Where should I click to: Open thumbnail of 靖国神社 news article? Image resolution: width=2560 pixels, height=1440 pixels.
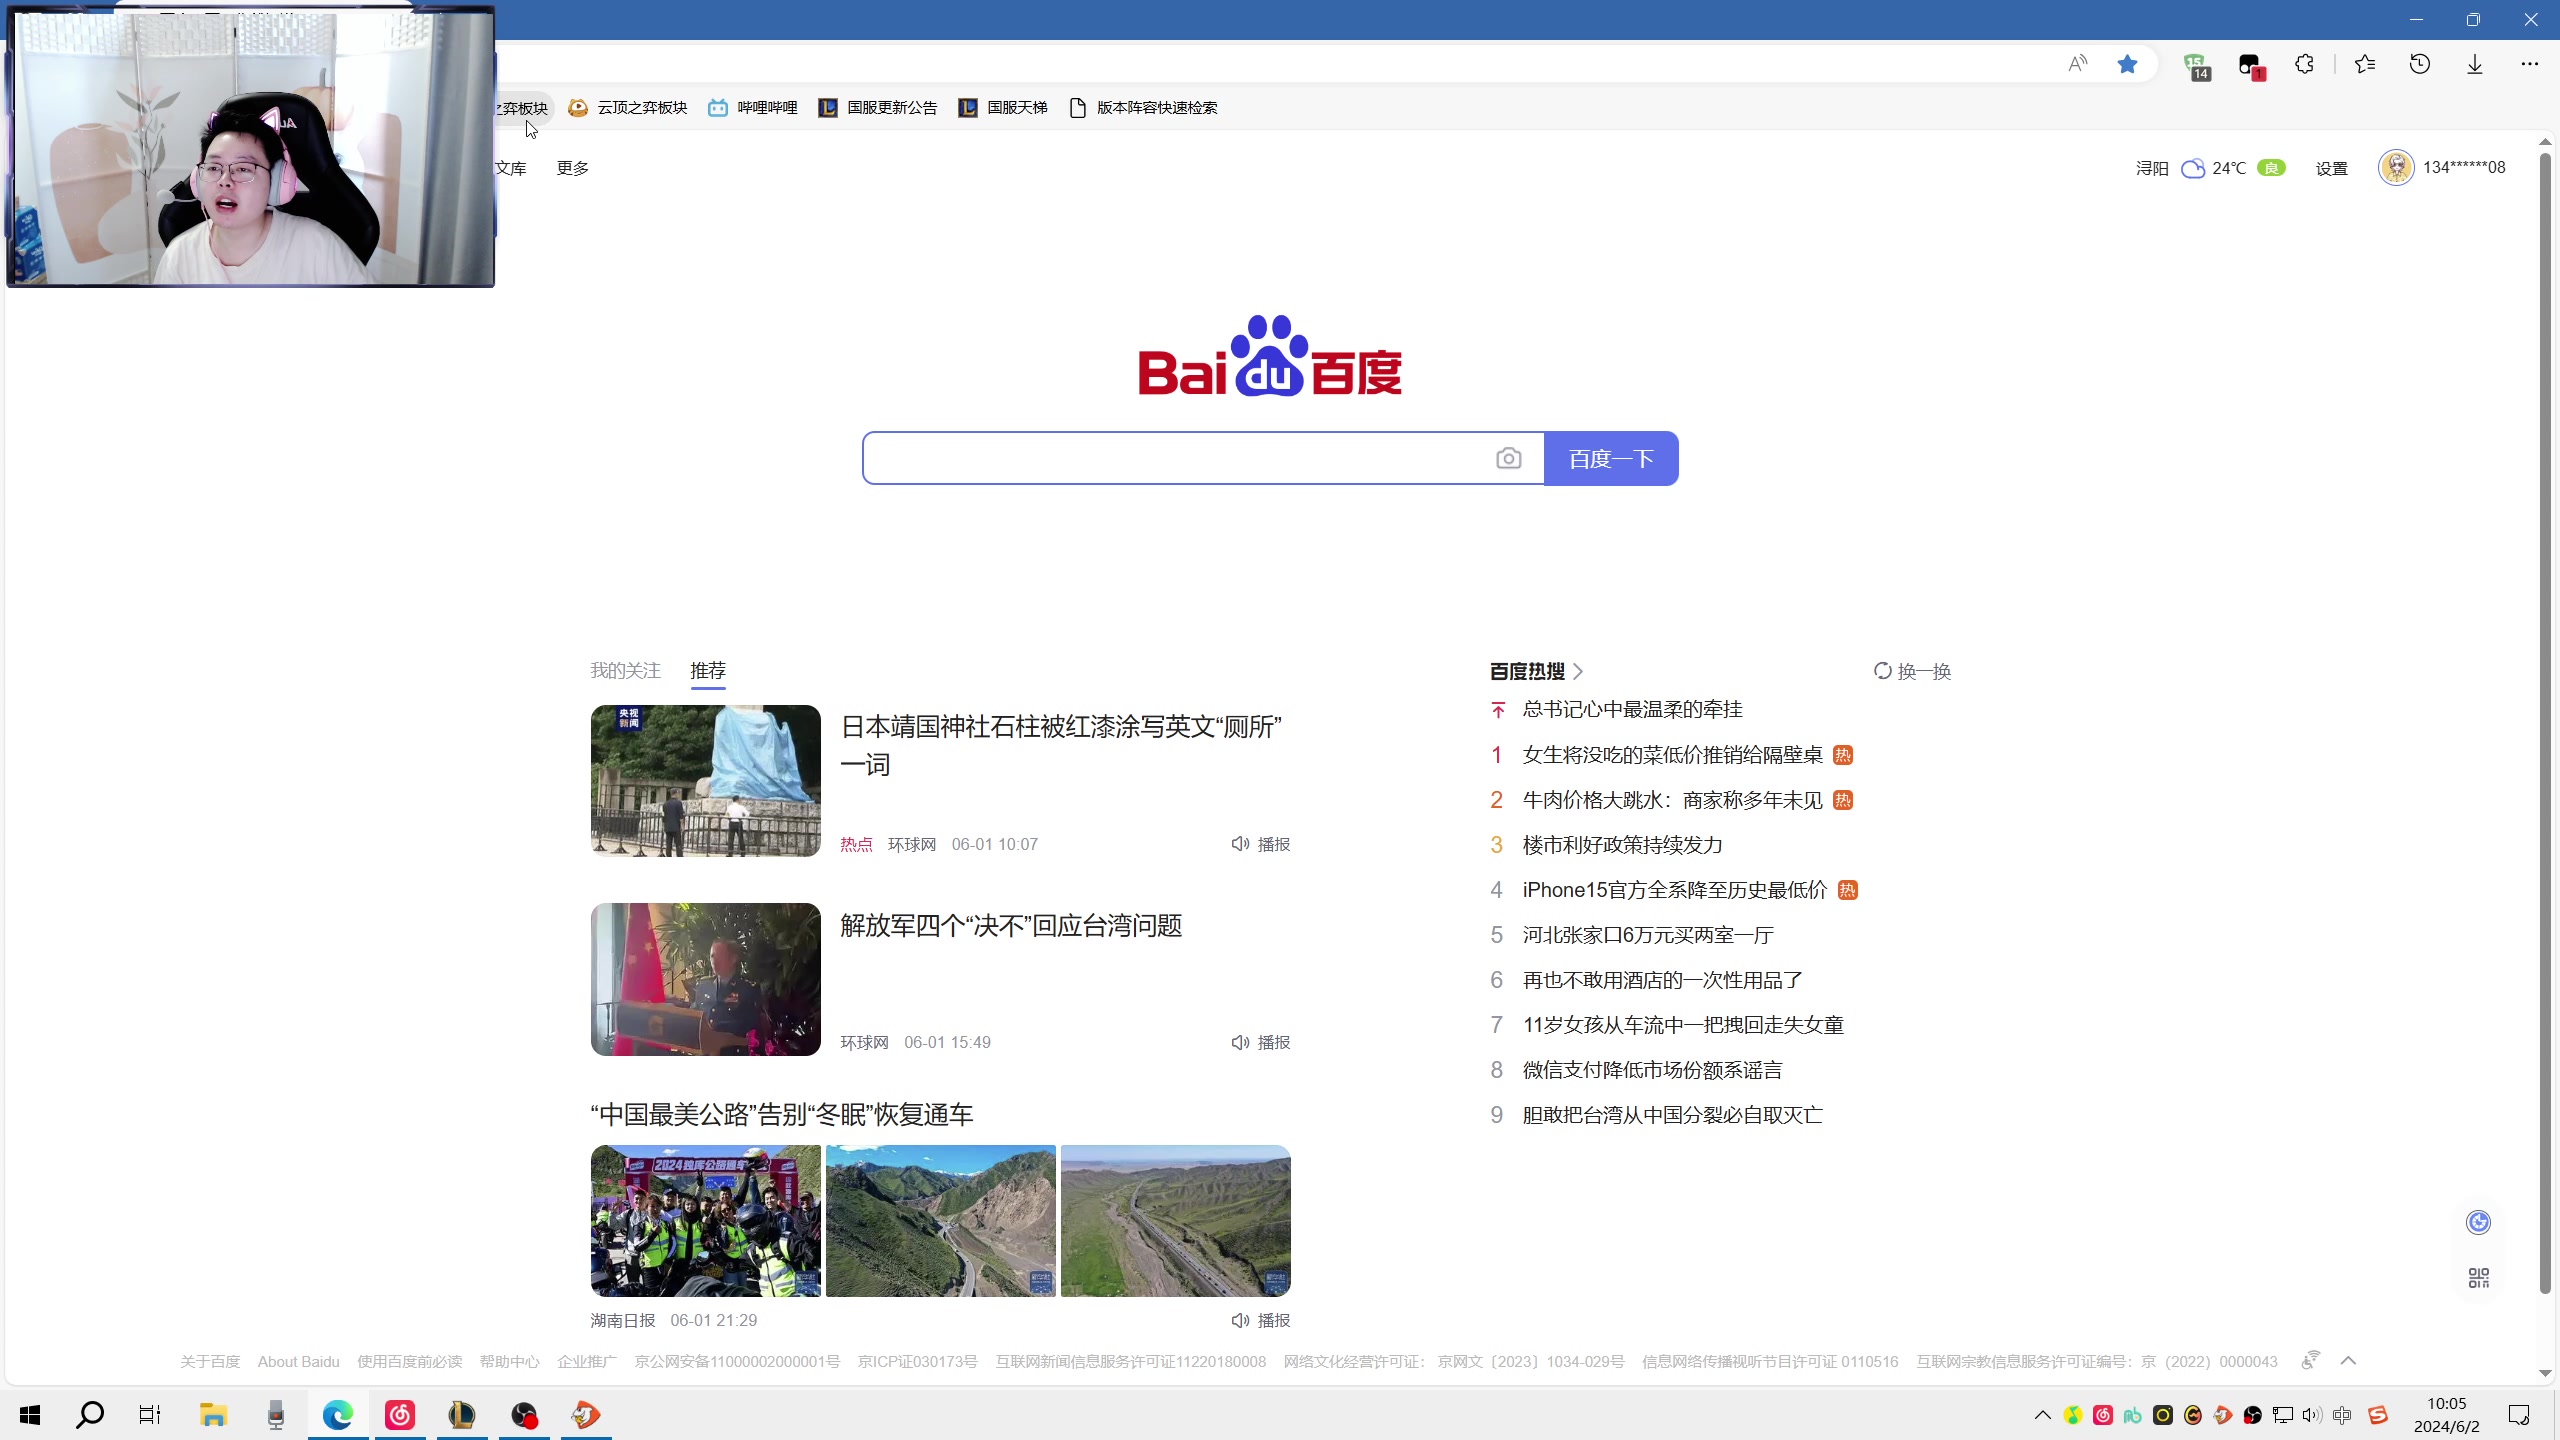706,780
